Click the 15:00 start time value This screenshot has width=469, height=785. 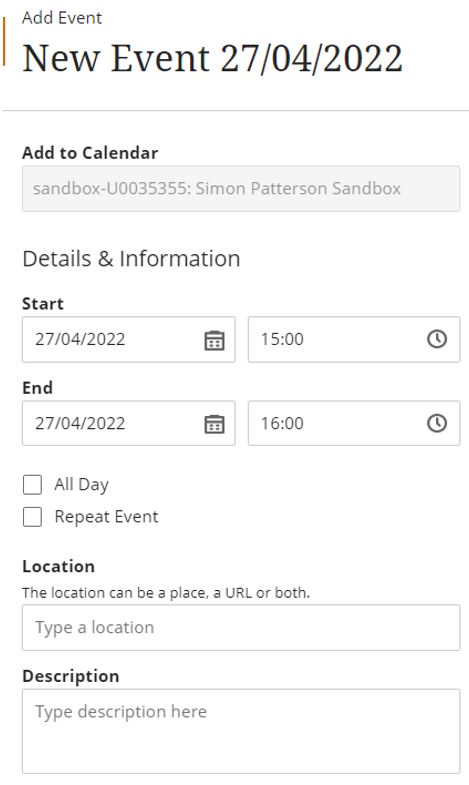click(282, 339)
